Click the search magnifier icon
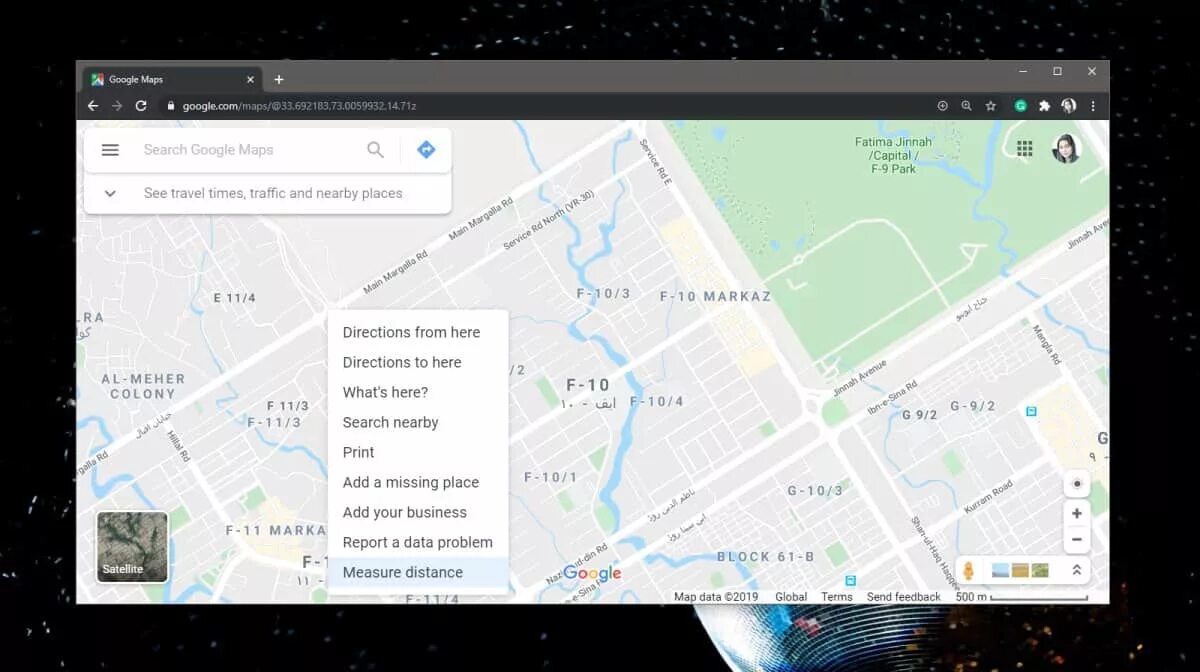This screenshot has width=1200, height=672. click(x=375, y=150)
